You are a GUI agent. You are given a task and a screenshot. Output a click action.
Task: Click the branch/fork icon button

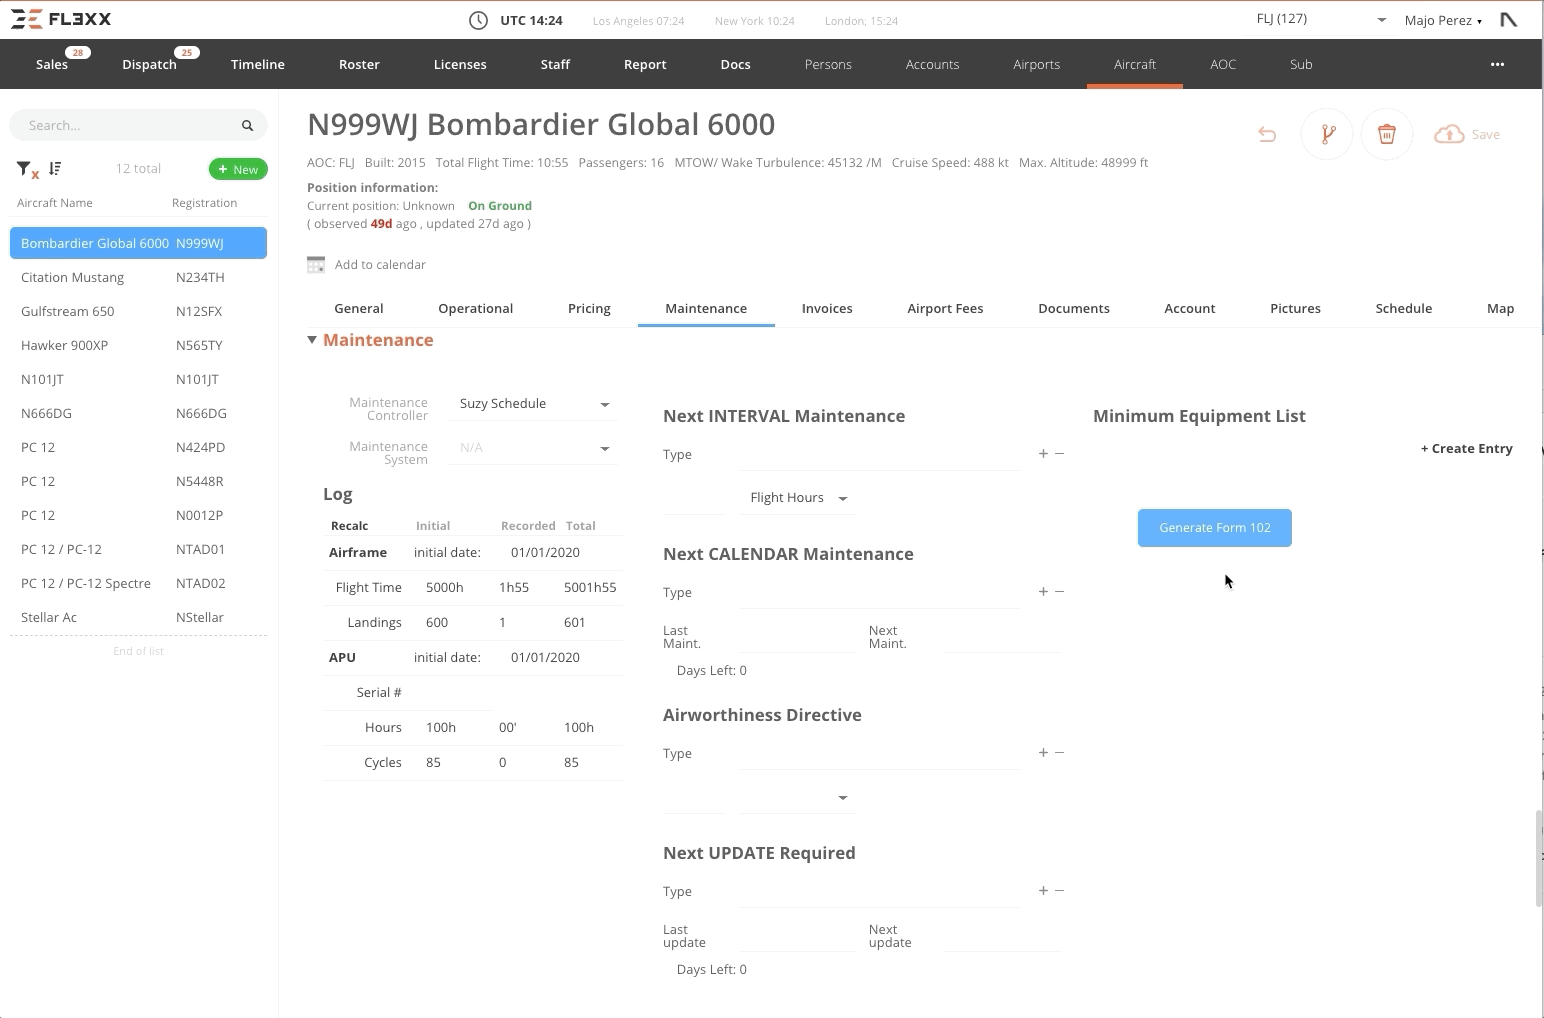pyautogui.click(x=1327, y=134)
